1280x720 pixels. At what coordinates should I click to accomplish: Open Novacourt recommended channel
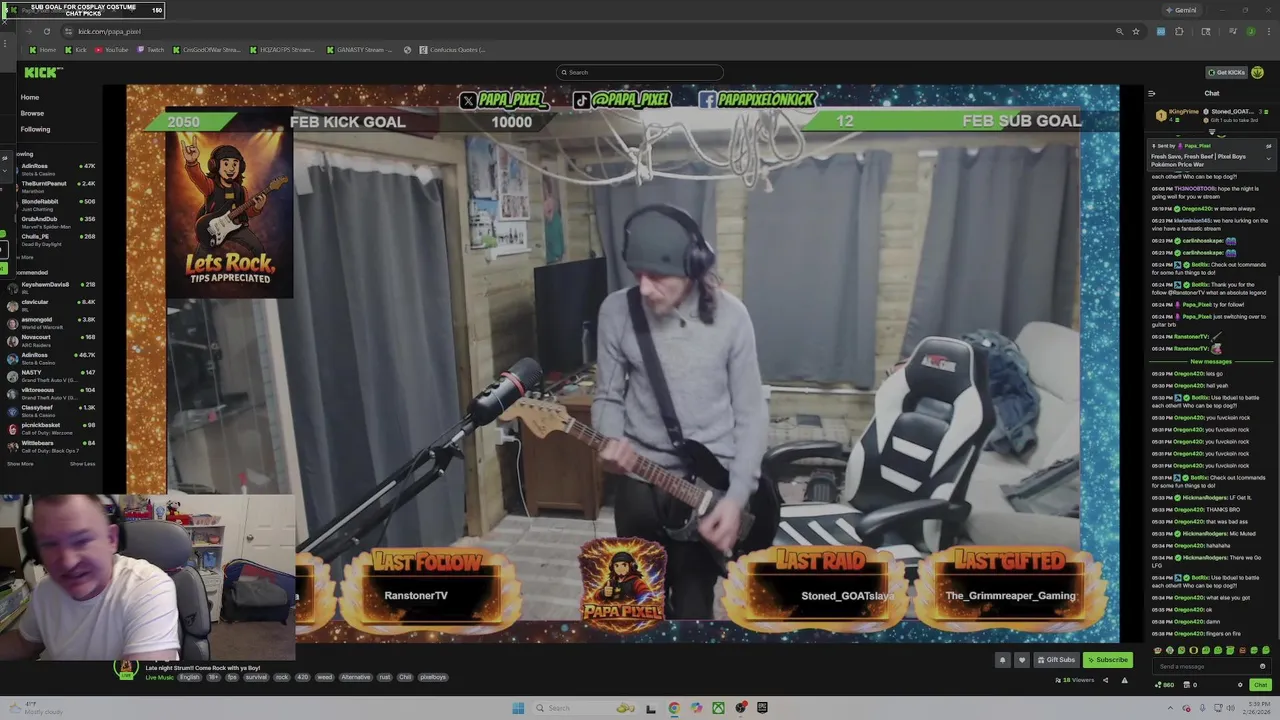tap(50, 339)
